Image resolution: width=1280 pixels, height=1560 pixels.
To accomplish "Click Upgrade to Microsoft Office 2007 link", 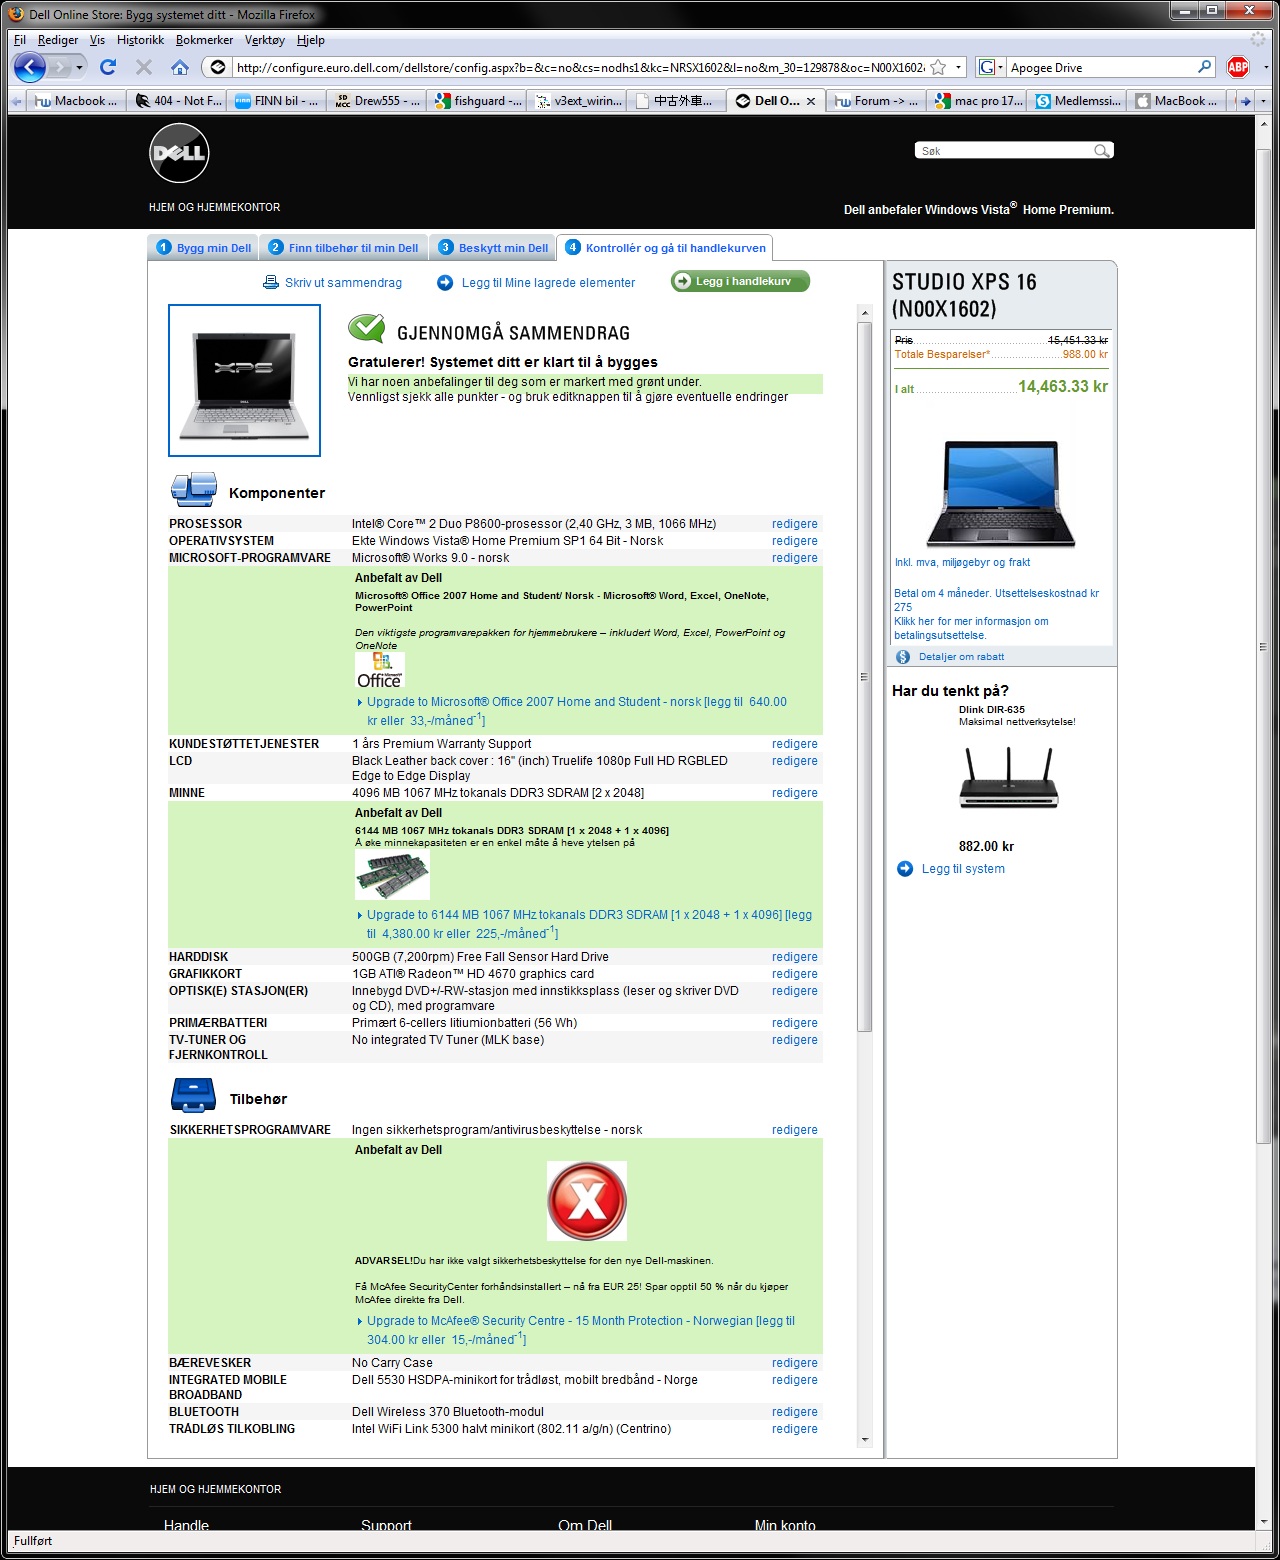I will click(x=577, y=711).
